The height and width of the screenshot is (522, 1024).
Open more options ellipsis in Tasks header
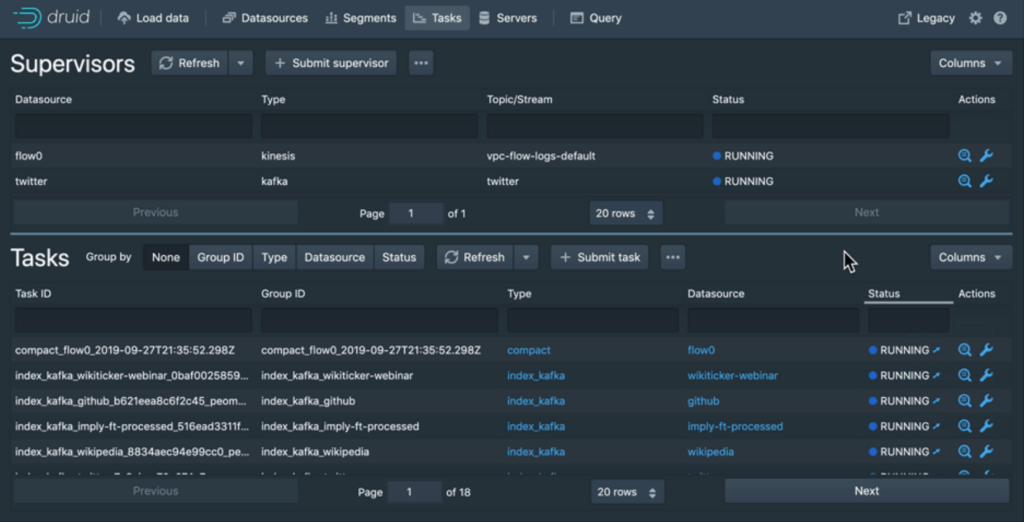[x=673, y=257]
